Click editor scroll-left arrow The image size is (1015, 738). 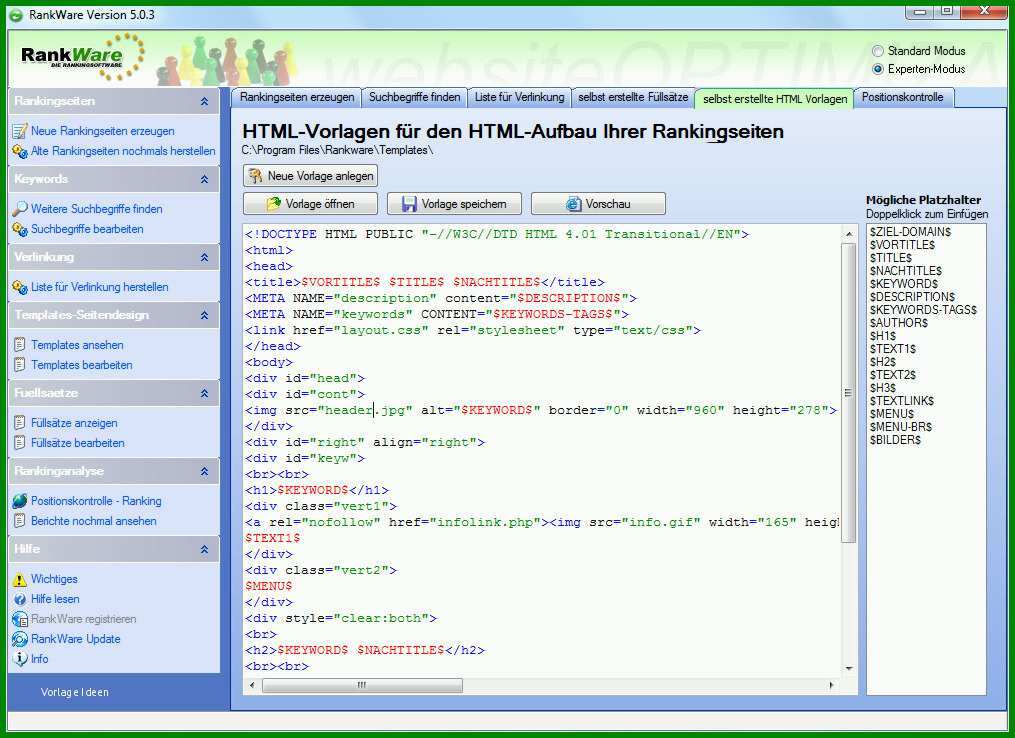coord(252,685)
